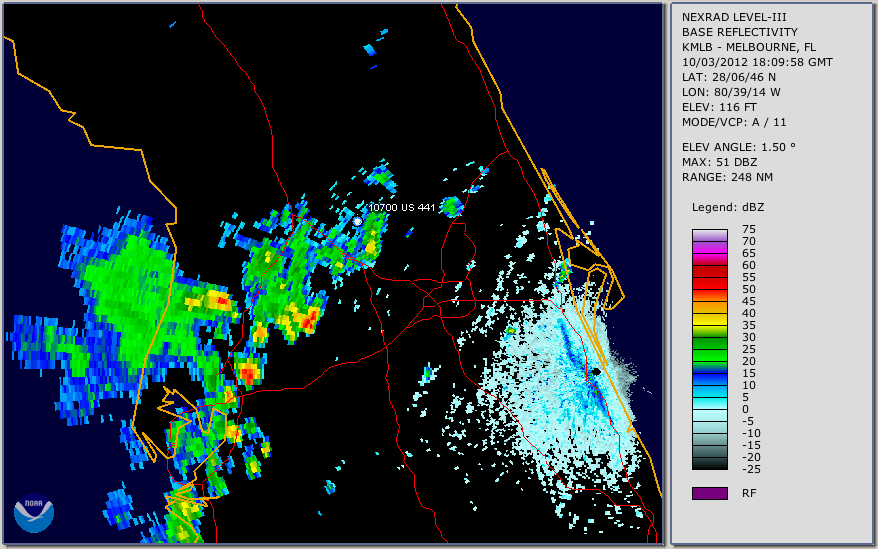Image resolution: width=878 pixels, height=549 pixels.
Task: Select the 'ELEV ANGLE: 1.50 °' line
Action: pos(738,147)
